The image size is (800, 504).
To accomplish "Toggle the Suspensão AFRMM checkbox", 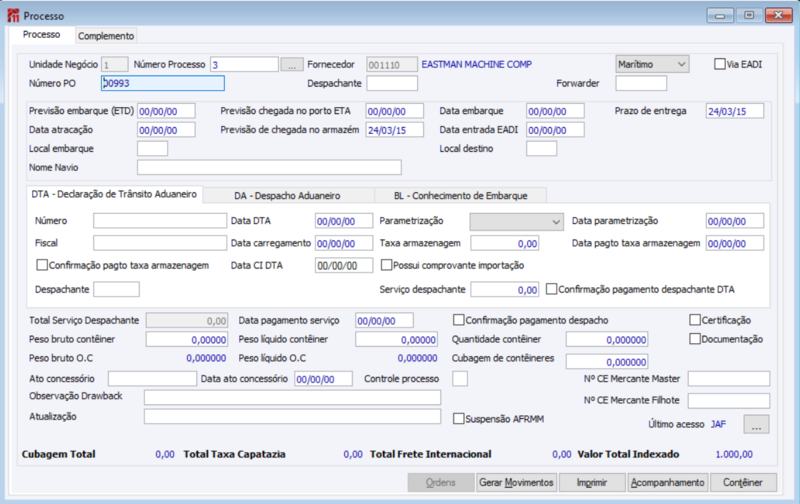I will point(459,418).
